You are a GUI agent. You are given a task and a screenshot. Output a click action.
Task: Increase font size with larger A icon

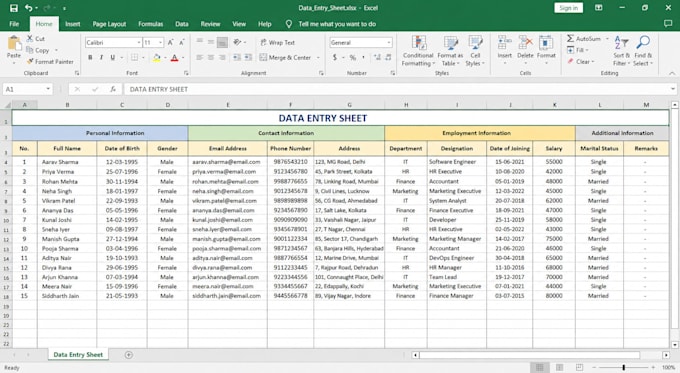coord(170,42)
